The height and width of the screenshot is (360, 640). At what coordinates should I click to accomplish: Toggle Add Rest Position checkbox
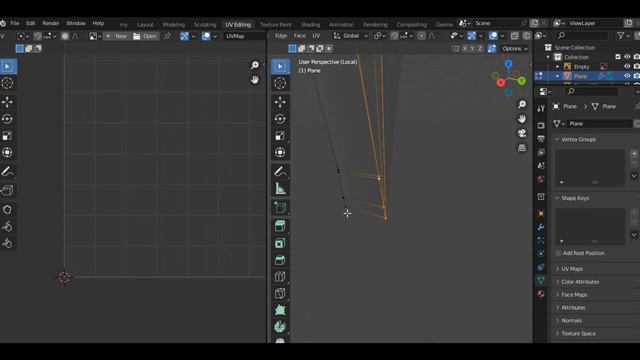coord(558,253)
